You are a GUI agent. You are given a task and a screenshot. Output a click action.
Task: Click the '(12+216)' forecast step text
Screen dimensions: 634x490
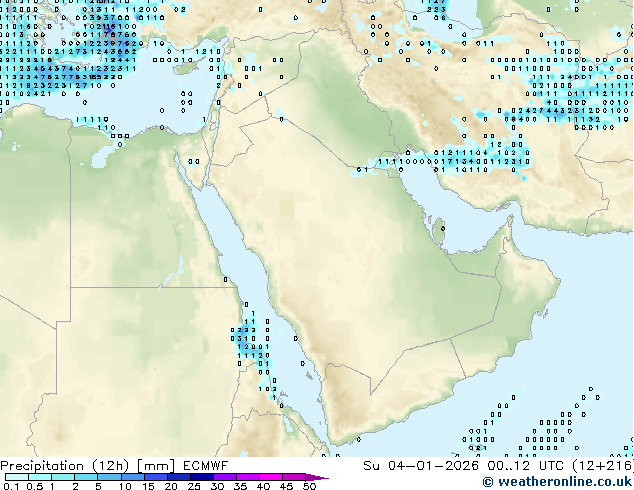coord(602,466)
